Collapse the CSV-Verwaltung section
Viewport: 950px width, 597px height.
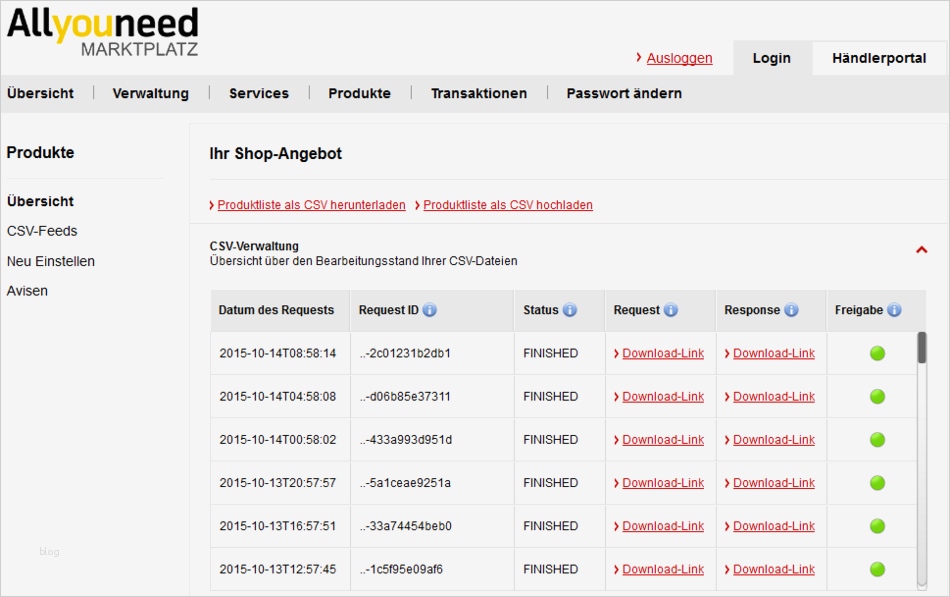pos(921,250)
